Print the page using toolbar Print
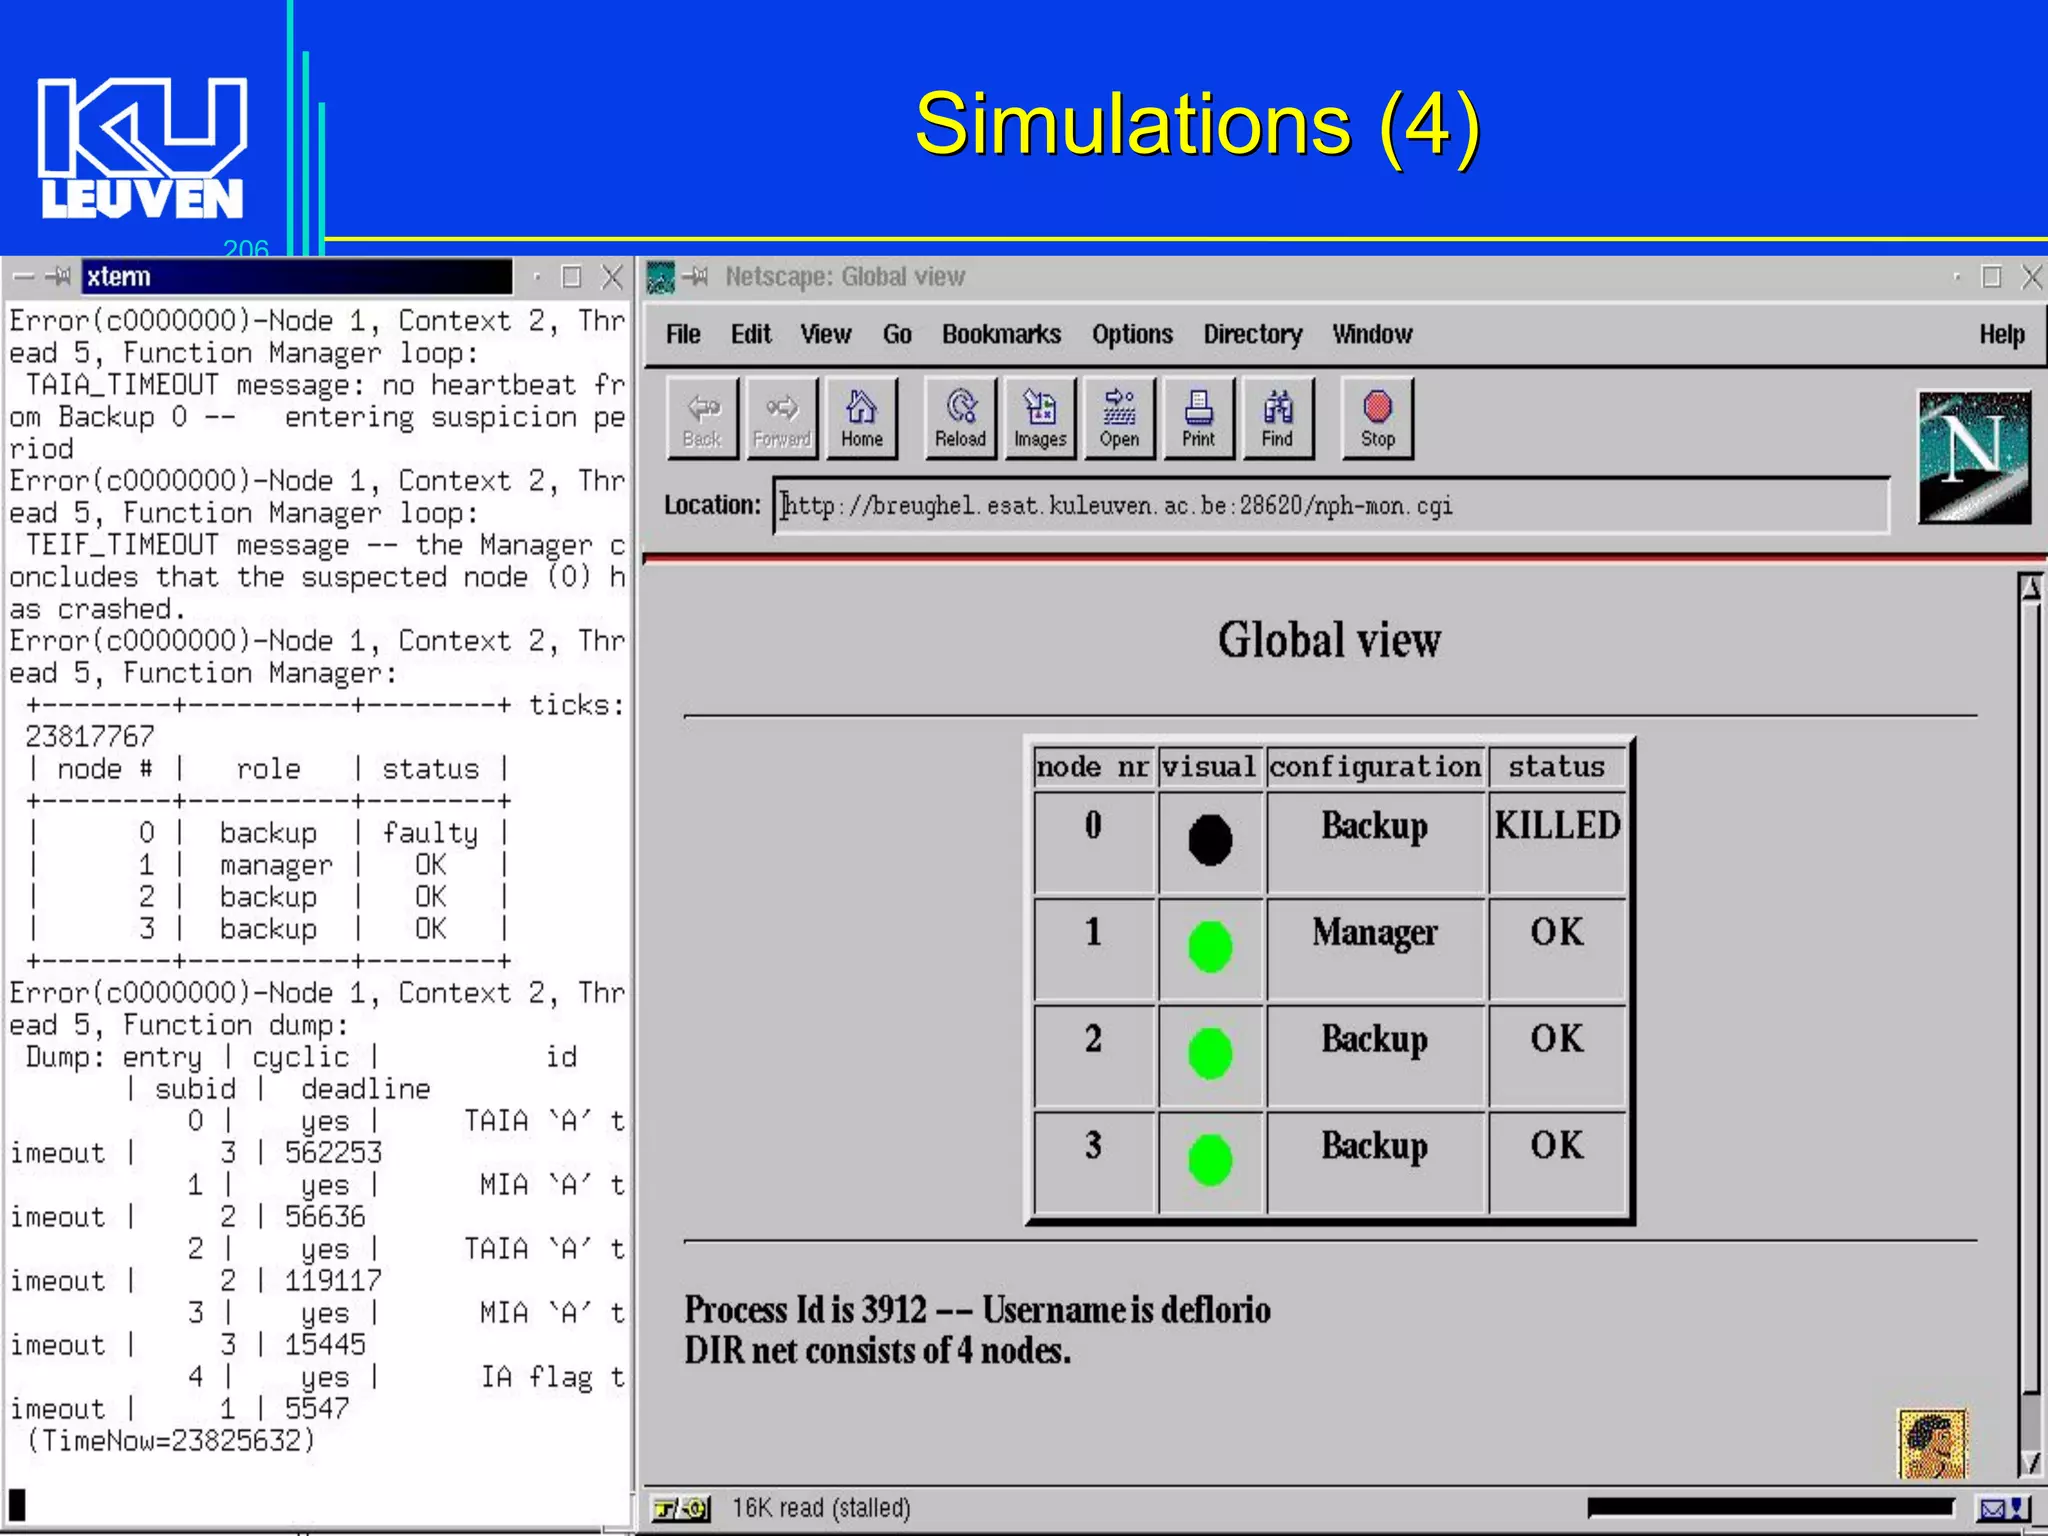Image resolution: width=2048 pixels, height=1536 pixels. [x=1198, y=418]
